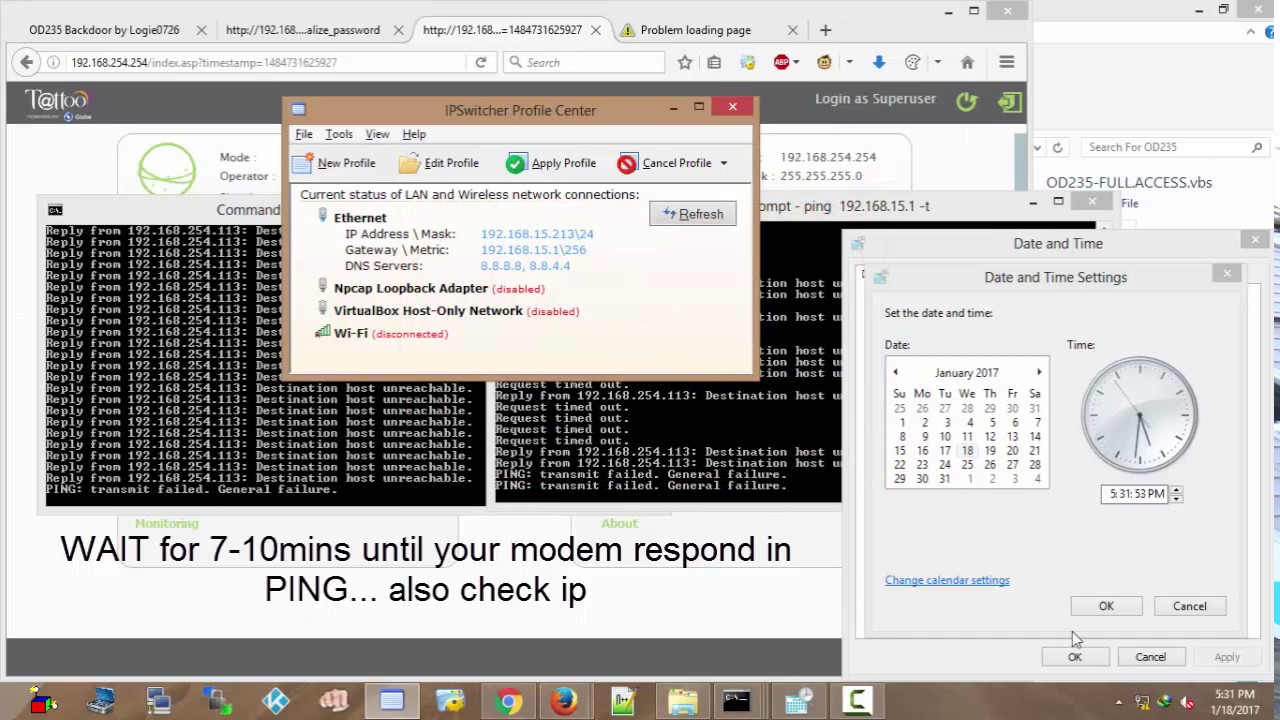Open File Explorer from the taskbar
The height and width of the screenshot is (720, 1280).
pos(683,701)
